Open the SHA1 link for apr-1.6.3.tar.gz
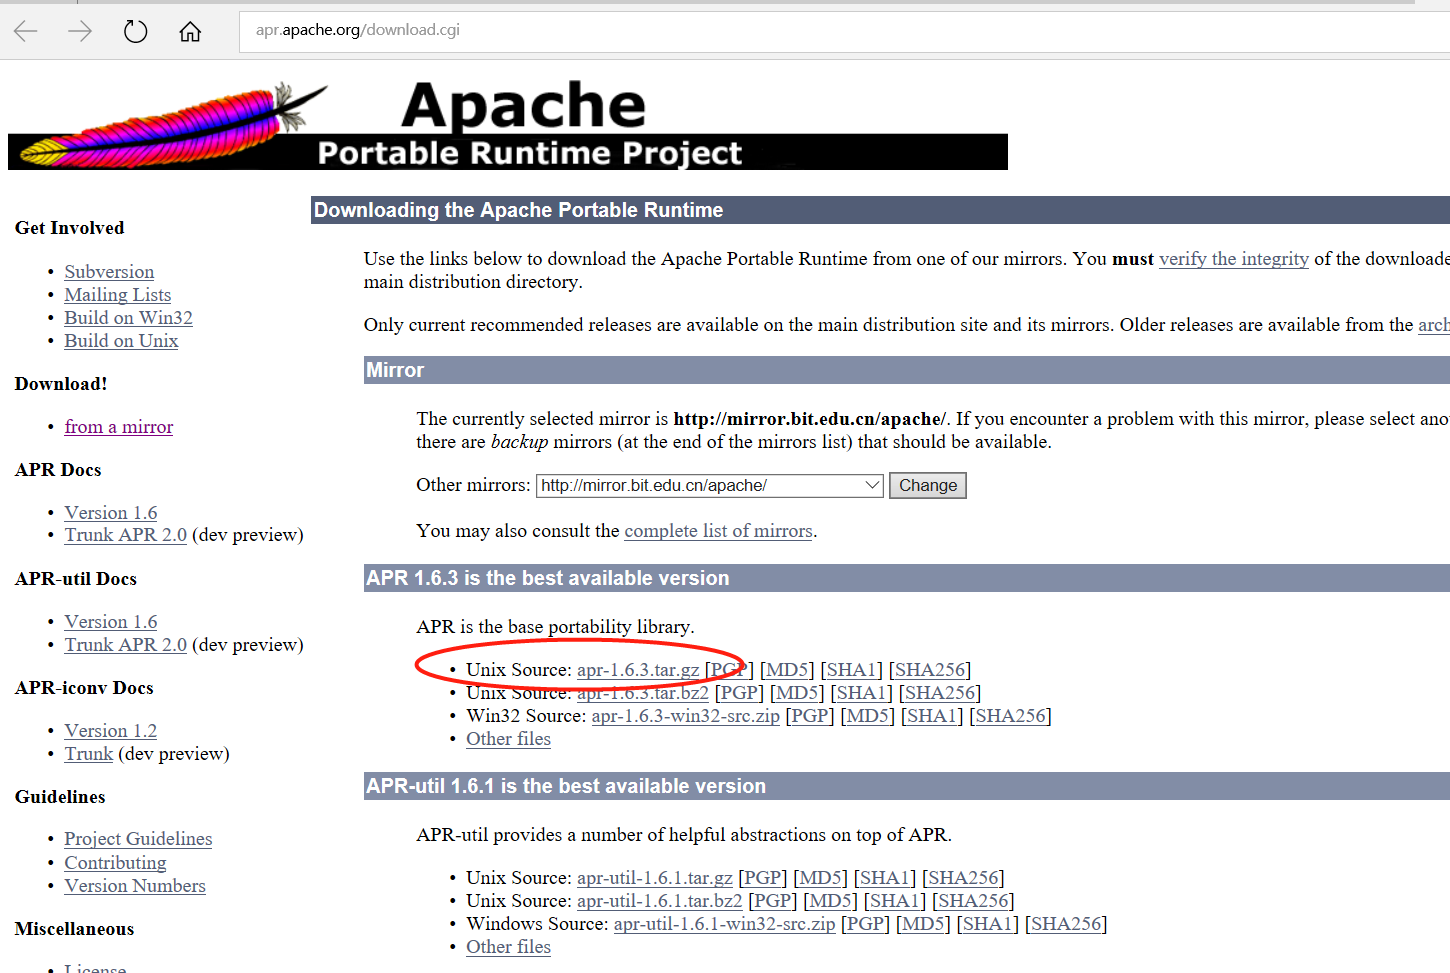The image size is (1450, 973). tap(851, 670)
